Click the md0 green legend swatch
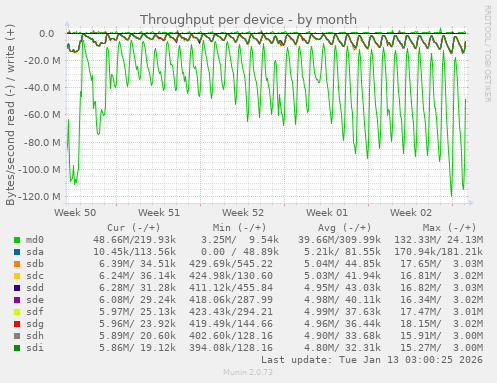The height and width of the screenshot is (383, 497). click(17, 240)
